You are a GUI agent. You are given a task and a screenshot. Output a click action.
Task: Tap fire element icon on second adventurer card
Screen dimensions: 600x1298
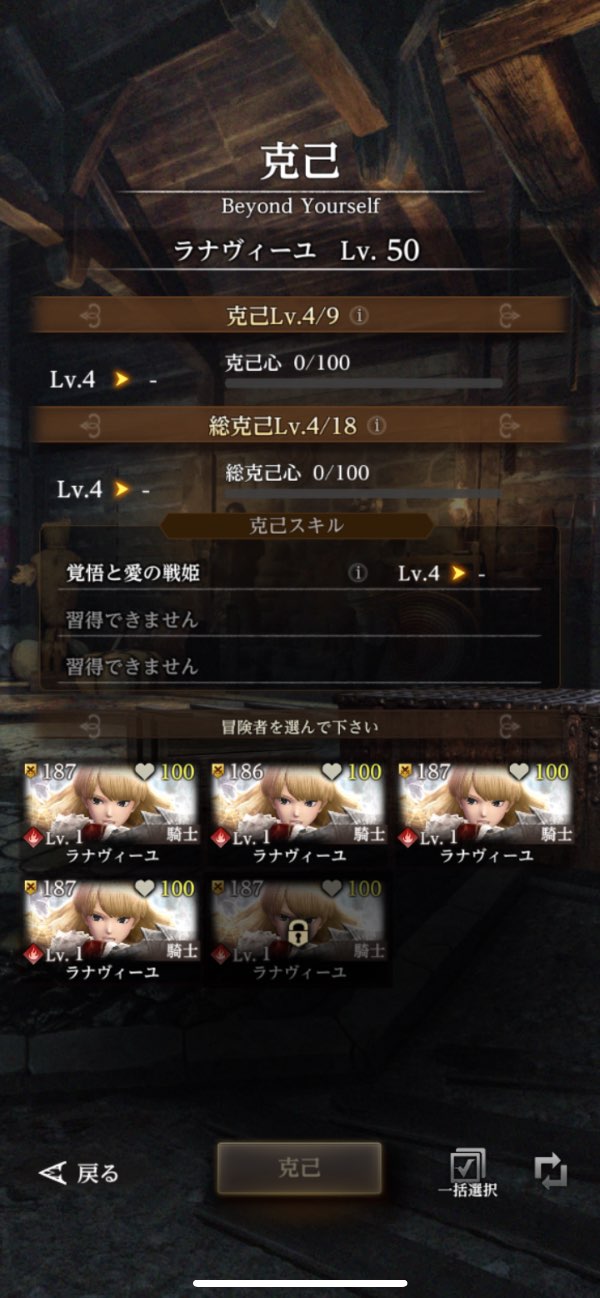pyautogui.click(x=221, y=837)
